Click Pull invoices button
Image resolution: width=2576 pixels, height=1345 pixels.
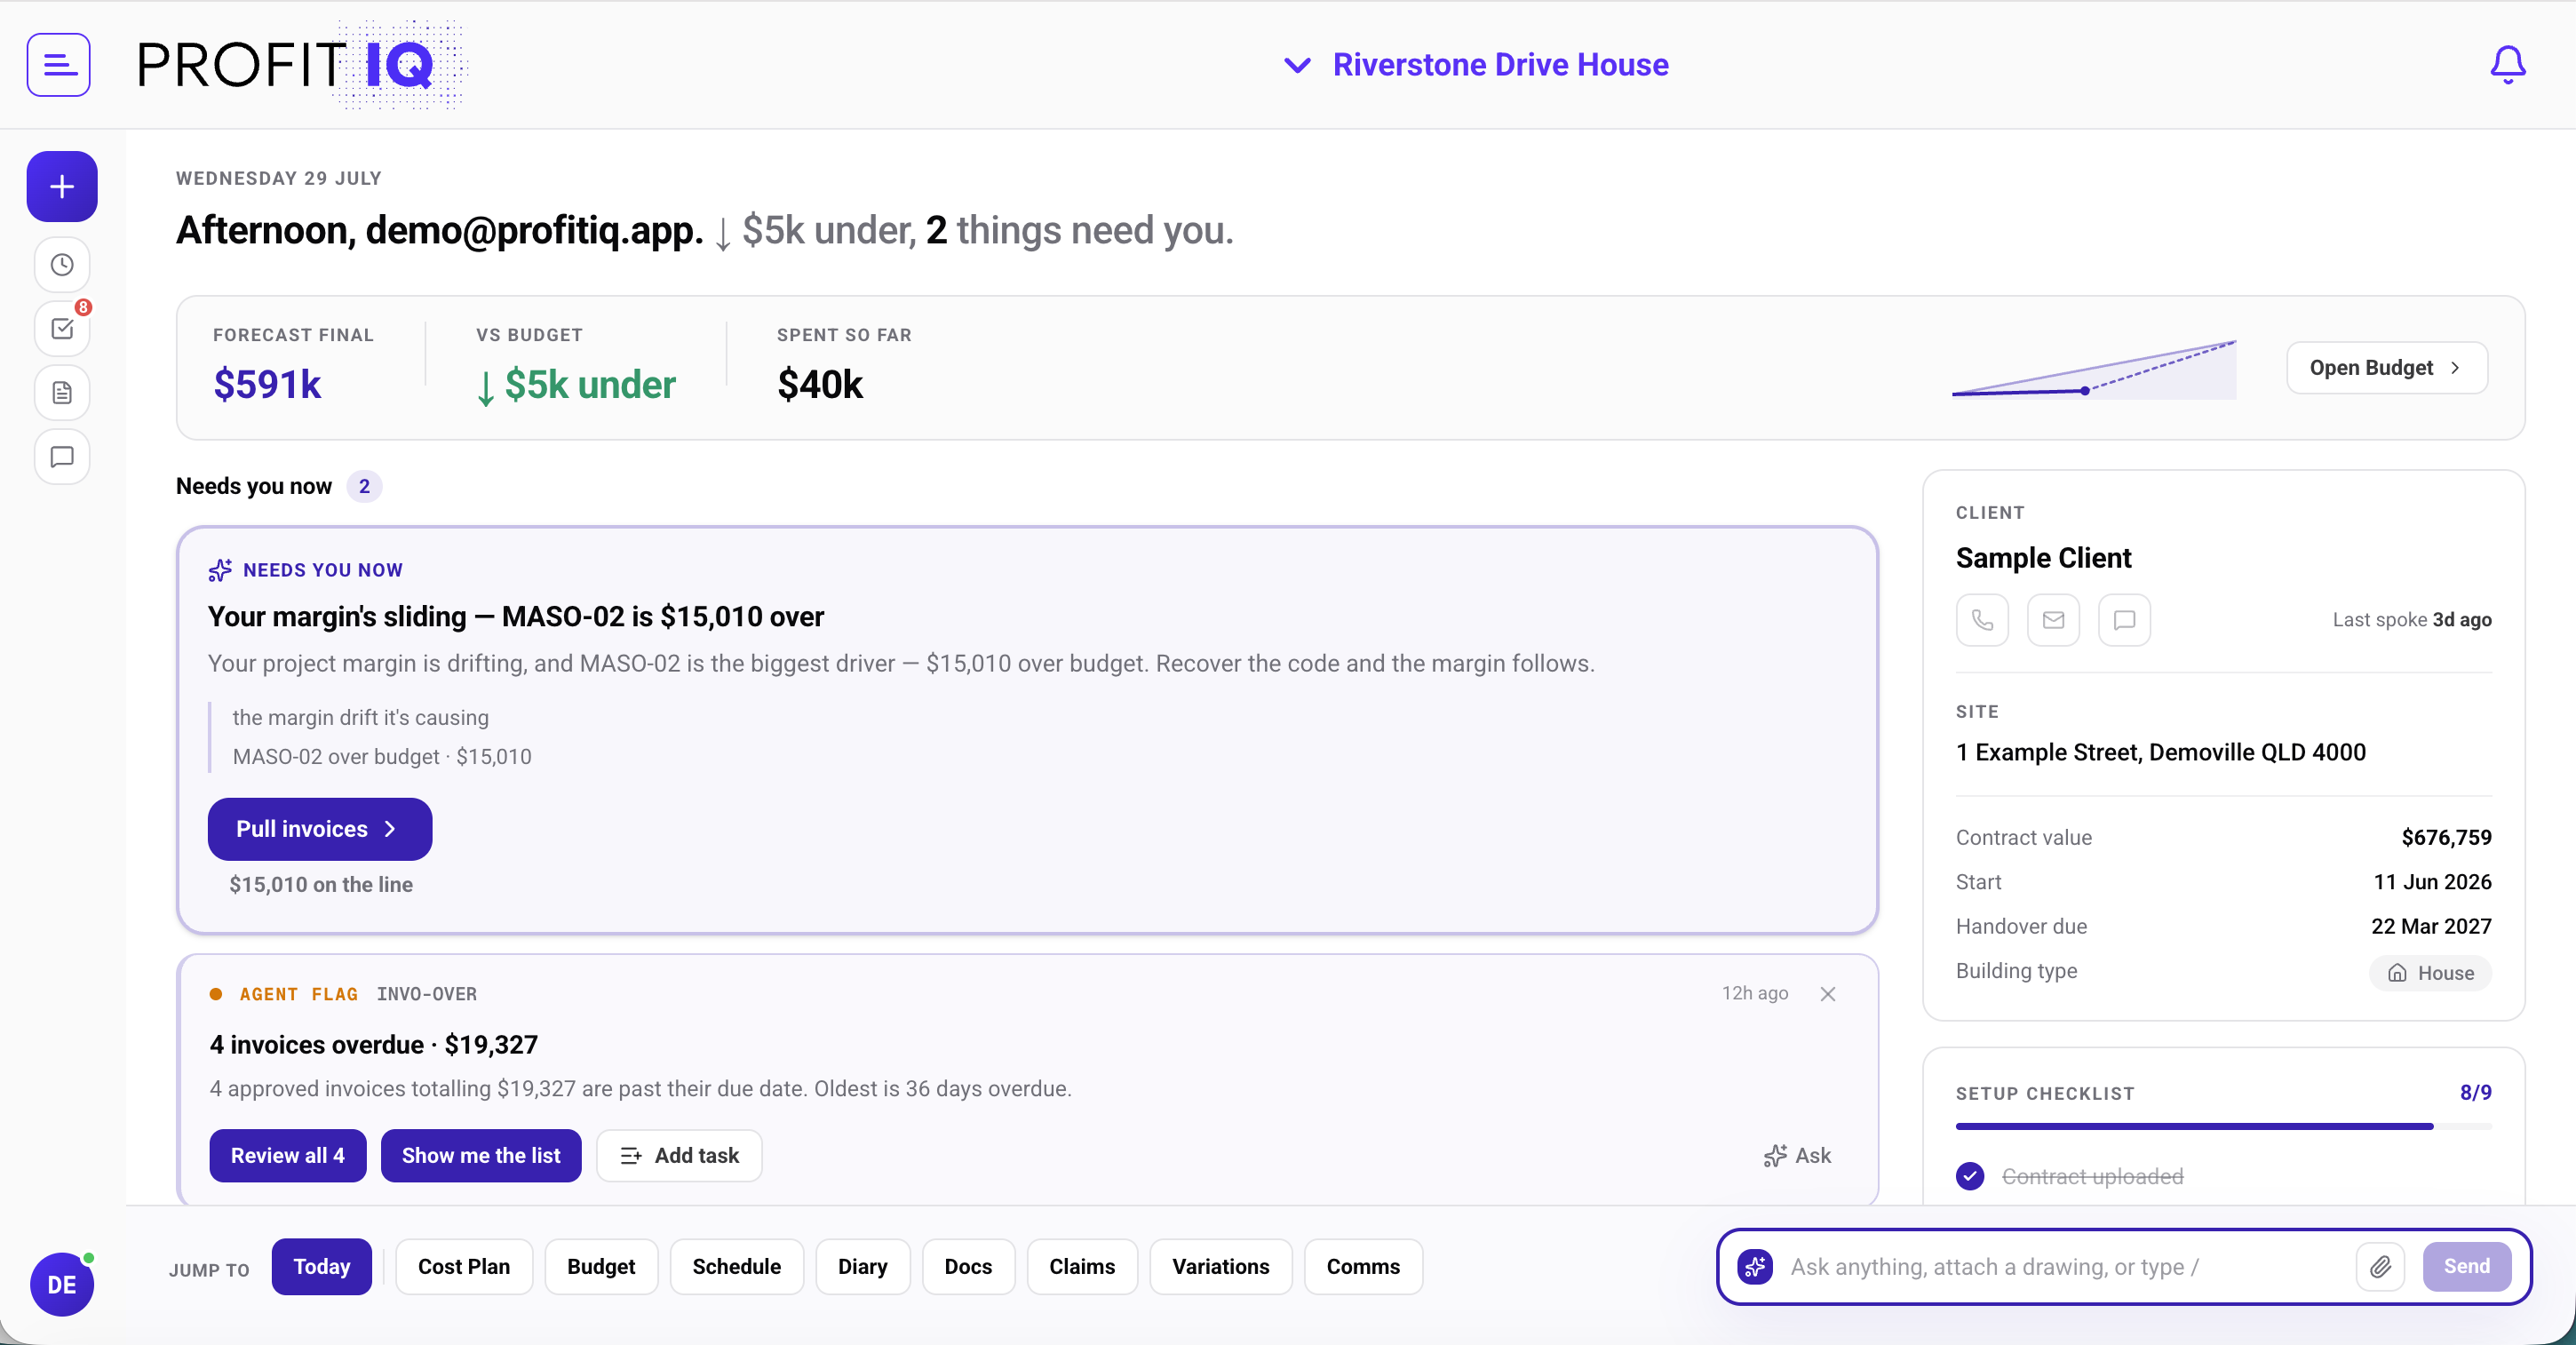click(320, 829)
